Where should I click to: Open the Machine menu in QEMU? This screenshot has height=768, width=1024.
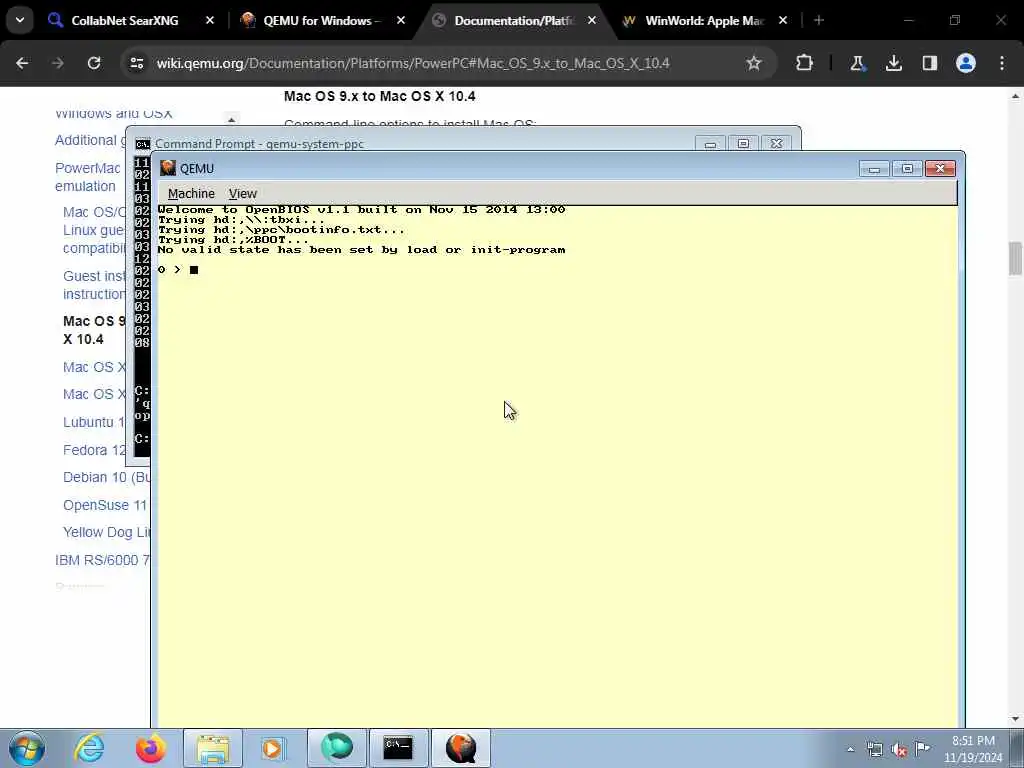191,193
